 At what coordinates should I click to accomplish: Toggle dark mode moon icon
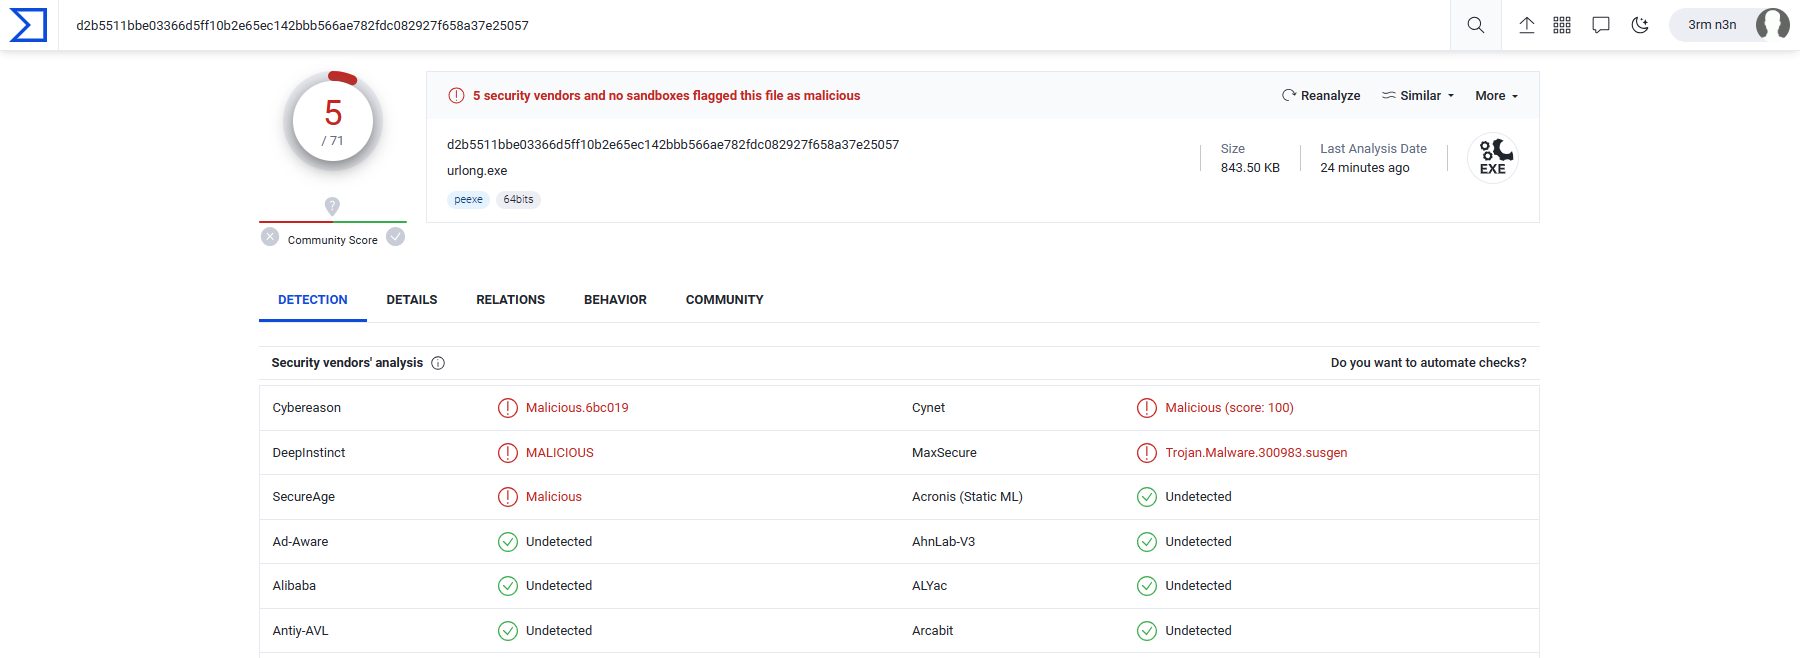[1640, 25]
